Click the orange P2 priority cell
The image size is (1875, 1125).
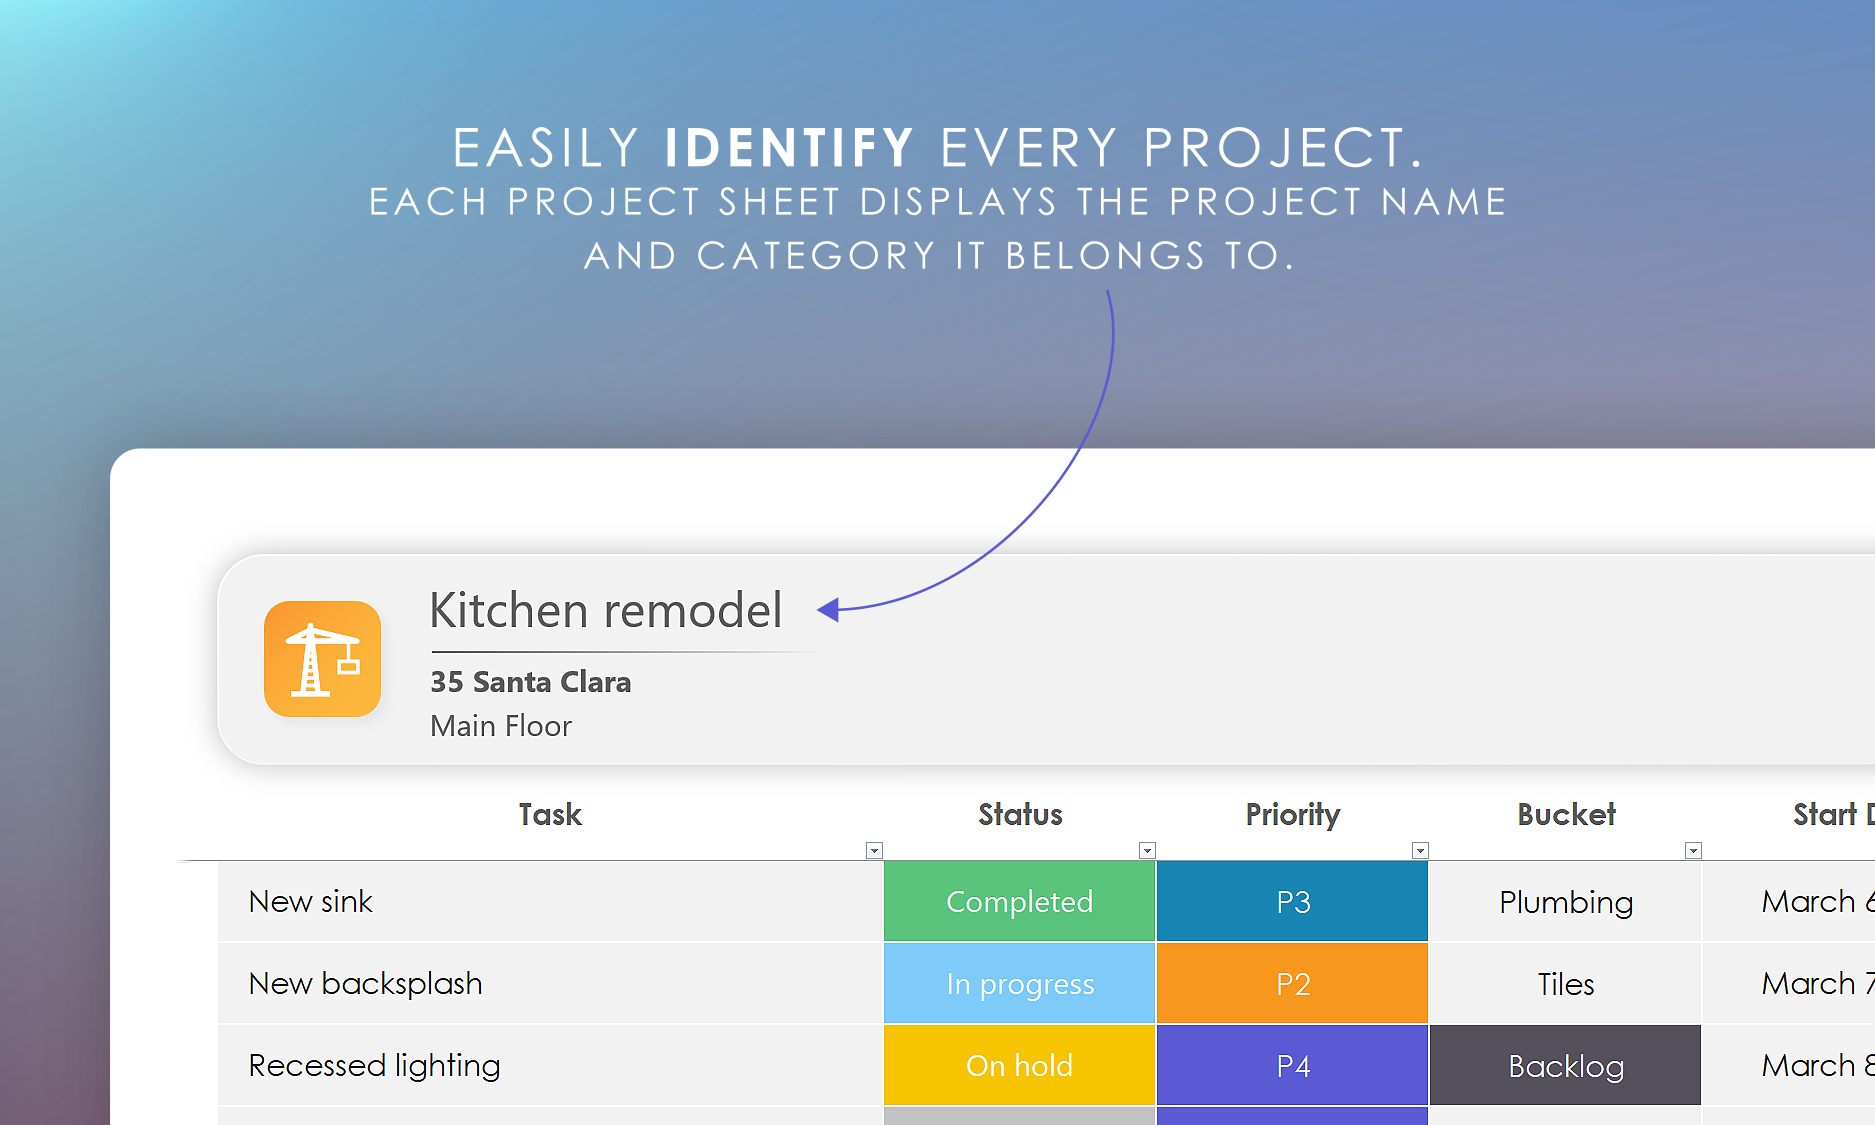pyautogui.click(x=1292, y=983)
